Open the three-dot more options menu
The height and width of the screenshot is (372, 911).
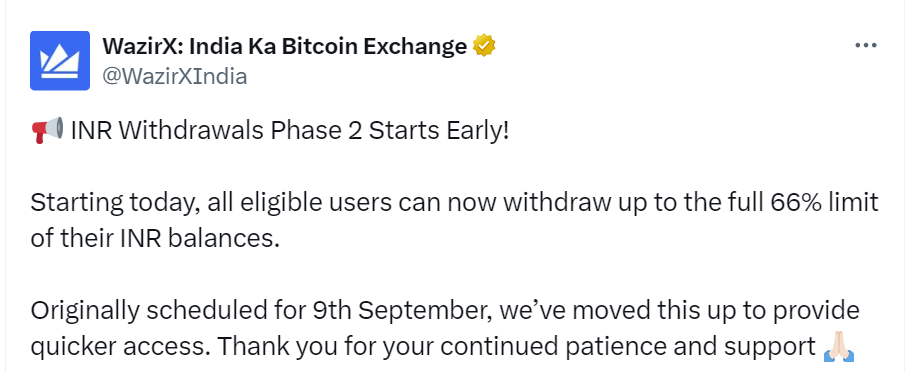[x=866, y=45]
